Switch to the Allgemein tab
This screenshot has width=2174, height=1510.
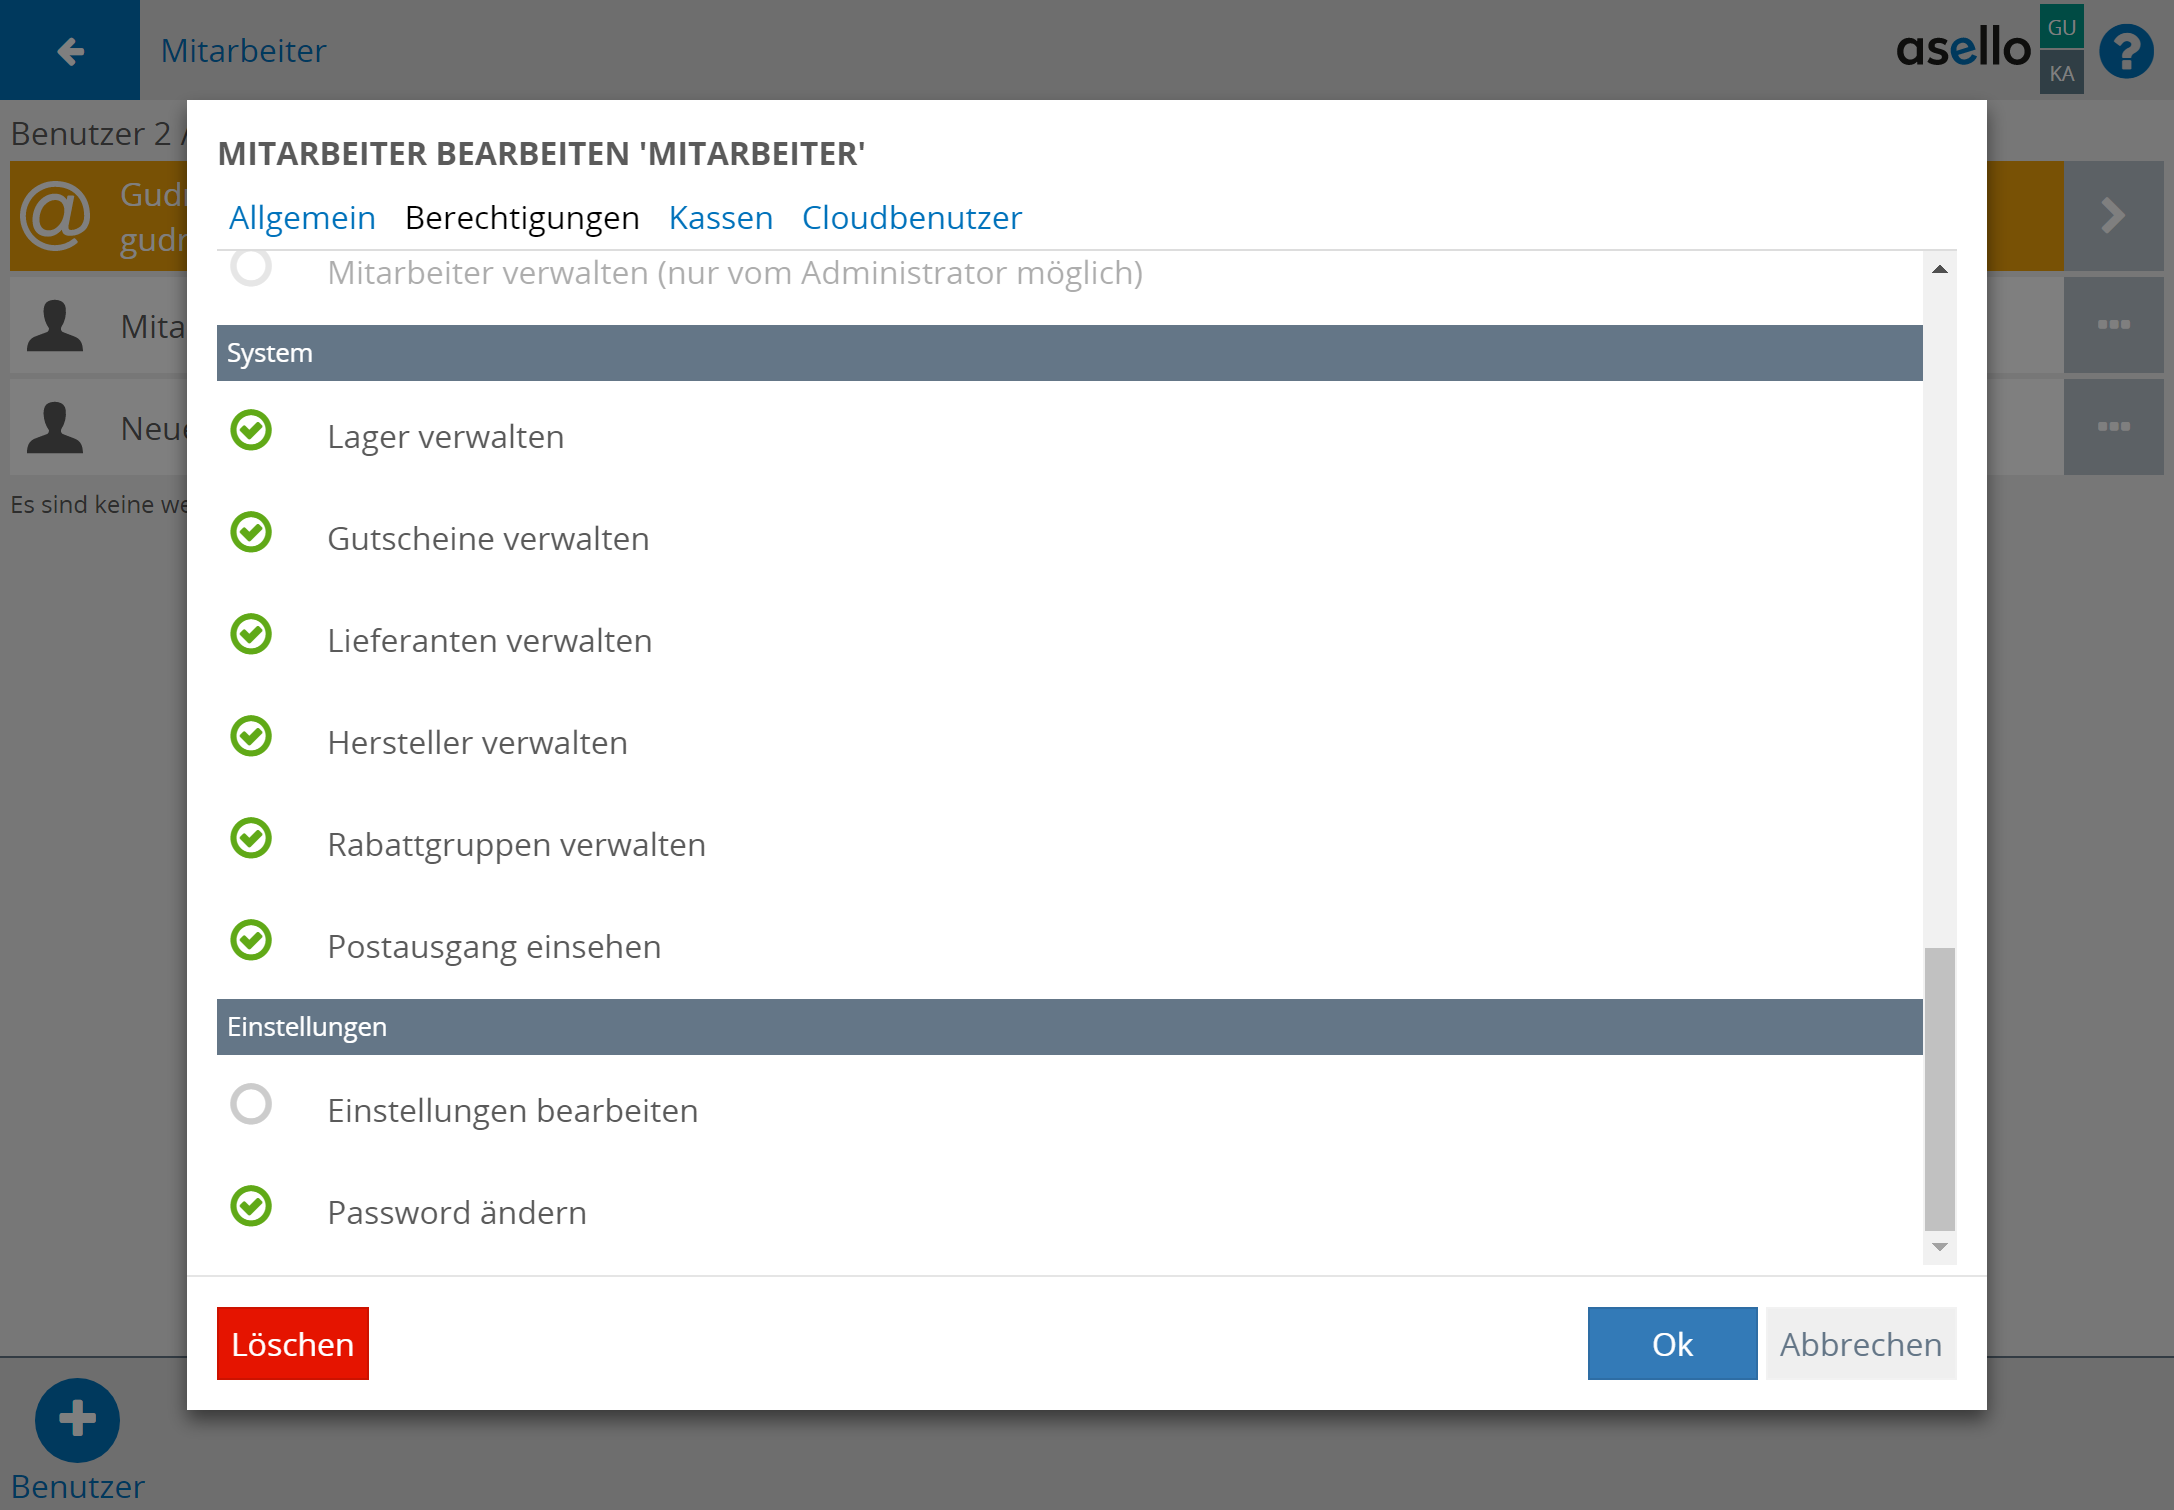coord(302,218)
